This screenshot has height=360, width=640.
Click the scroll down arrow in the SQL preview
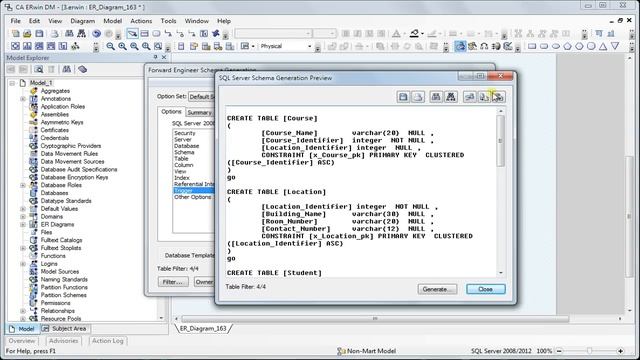click(501, 273)
